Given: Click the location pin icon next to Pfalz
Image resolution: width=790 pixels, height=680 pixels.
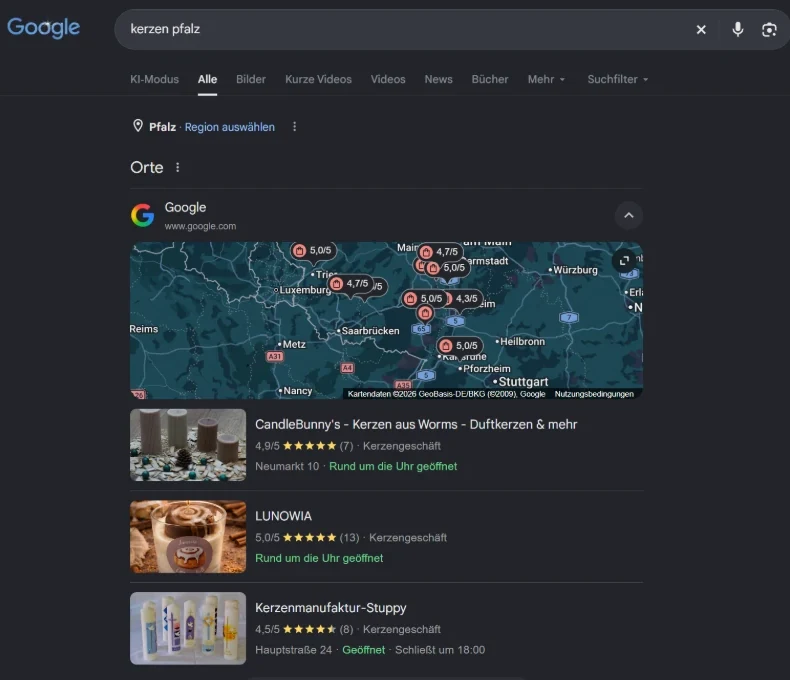Looking at the screenshot, I should click(138, 126).
